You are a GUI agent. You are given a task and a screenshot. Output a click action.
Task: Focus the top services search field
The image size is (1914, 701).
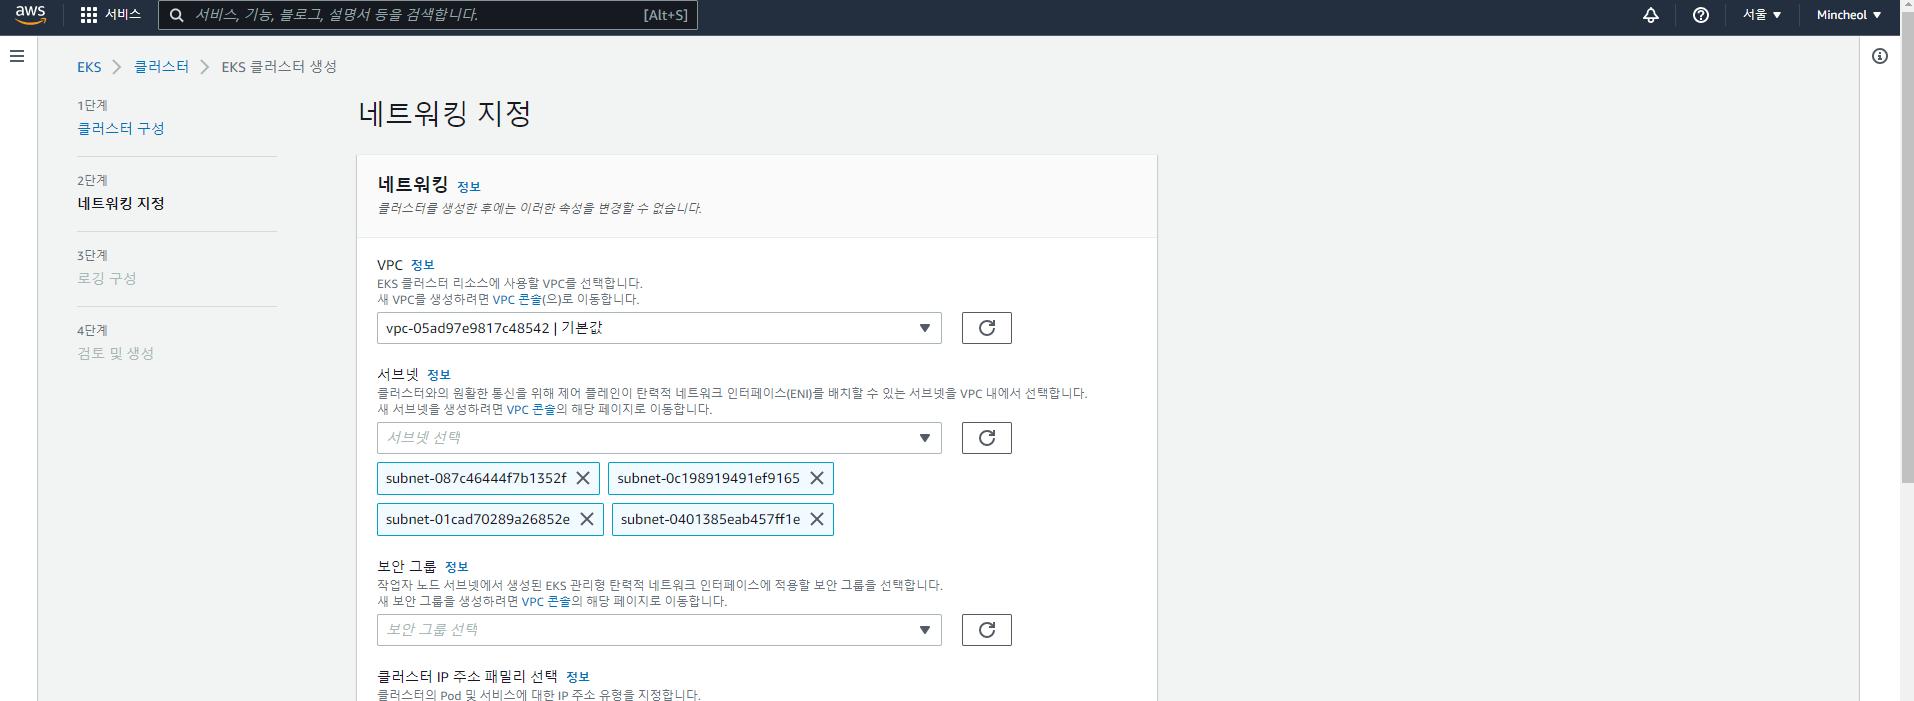tap(428, 15)
